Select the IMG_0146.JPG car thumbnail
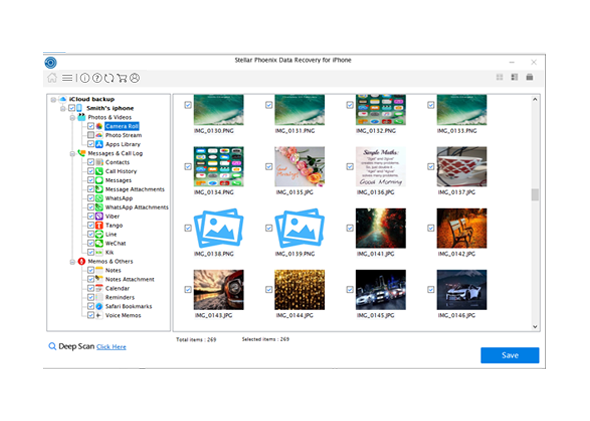Image resolution: width=590 pixels, height=421 pixels. [462, 289]
